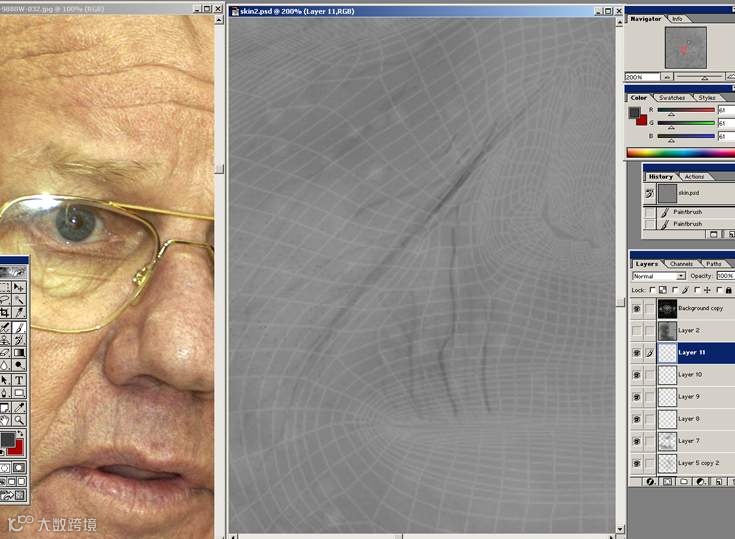The width and height of the screenshot is (735, 539).
Task: Select the Crop tool
Action: pyautogui.click(x=5, y=312)
